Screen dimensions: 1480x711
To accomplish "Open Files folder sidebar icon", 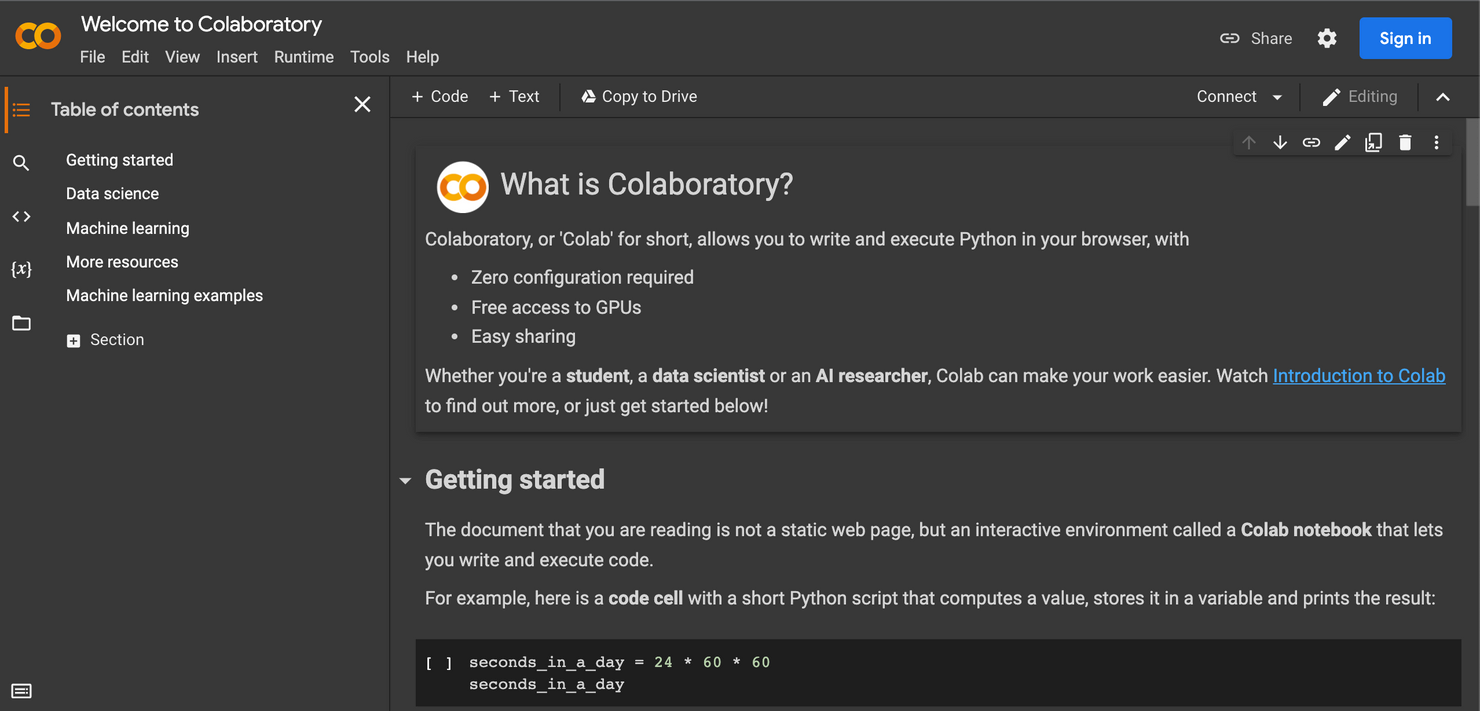I will click(21, 323).
